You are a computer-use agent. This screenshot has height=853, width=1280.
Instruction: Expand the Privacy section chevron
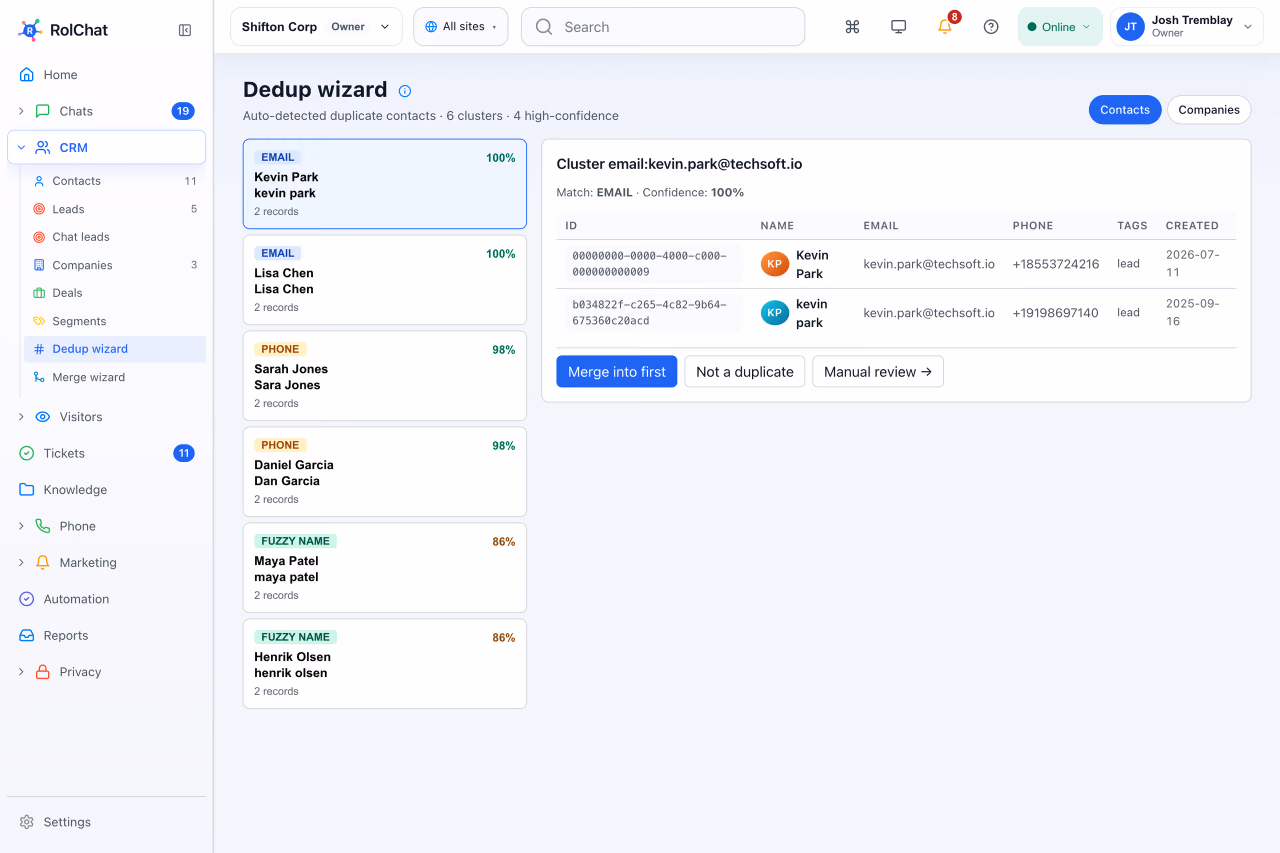[21, 672]
